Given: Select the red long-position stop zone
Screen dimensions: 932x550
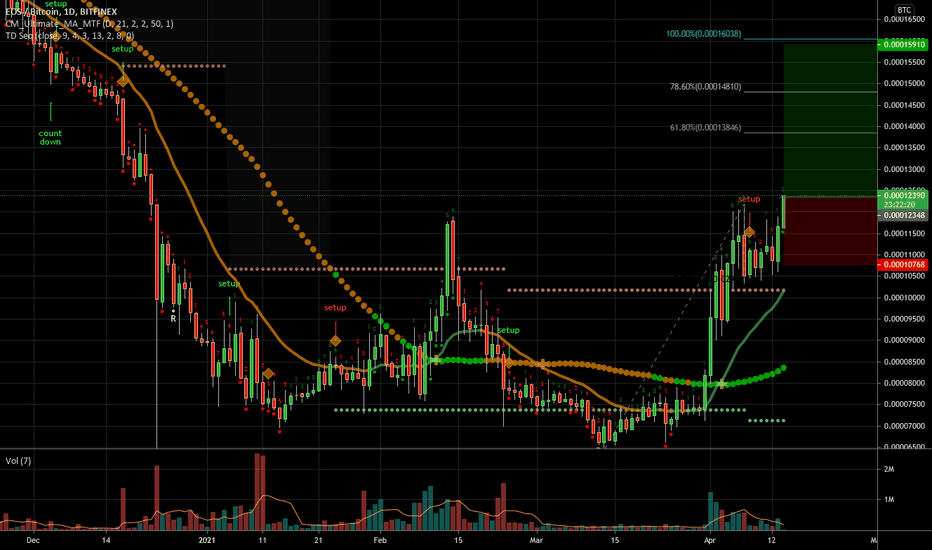Looking at the screenshot, I should click(830, 231).
